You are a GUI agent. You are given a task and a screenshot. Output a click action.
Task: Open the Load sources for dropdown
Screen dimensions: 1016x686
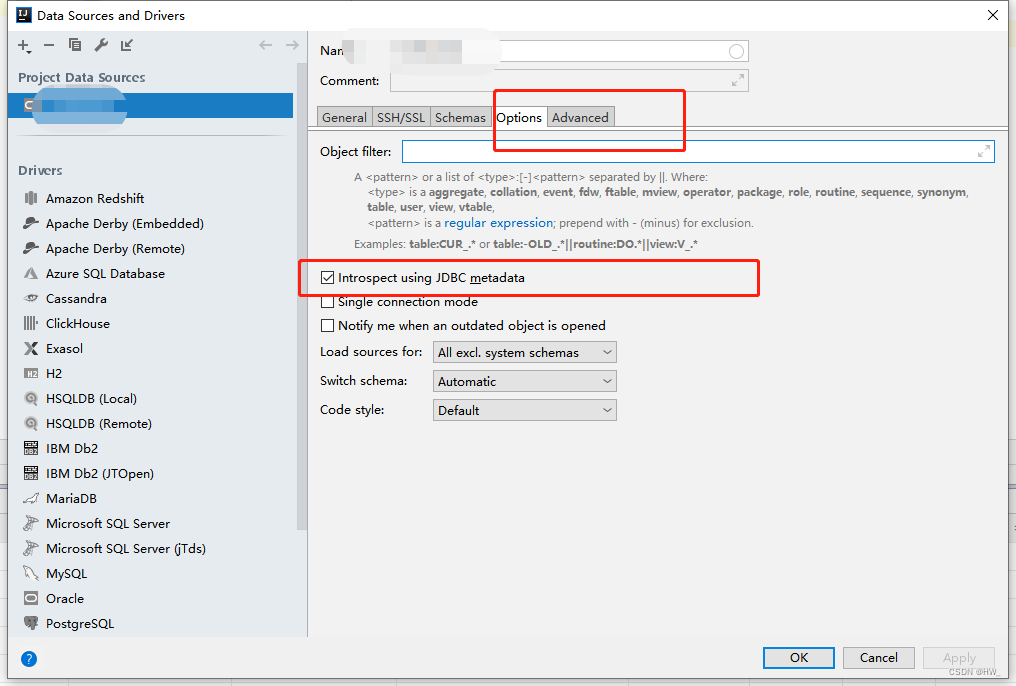525,352
